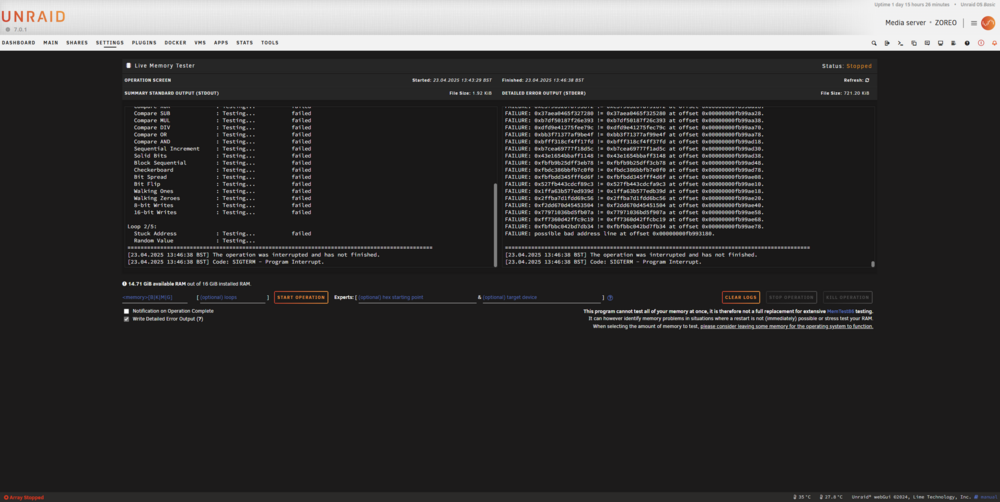The image size is (1000, 502).
Task: Click the refresh icon next to Refresh
Action: click(x=867, y=80)
